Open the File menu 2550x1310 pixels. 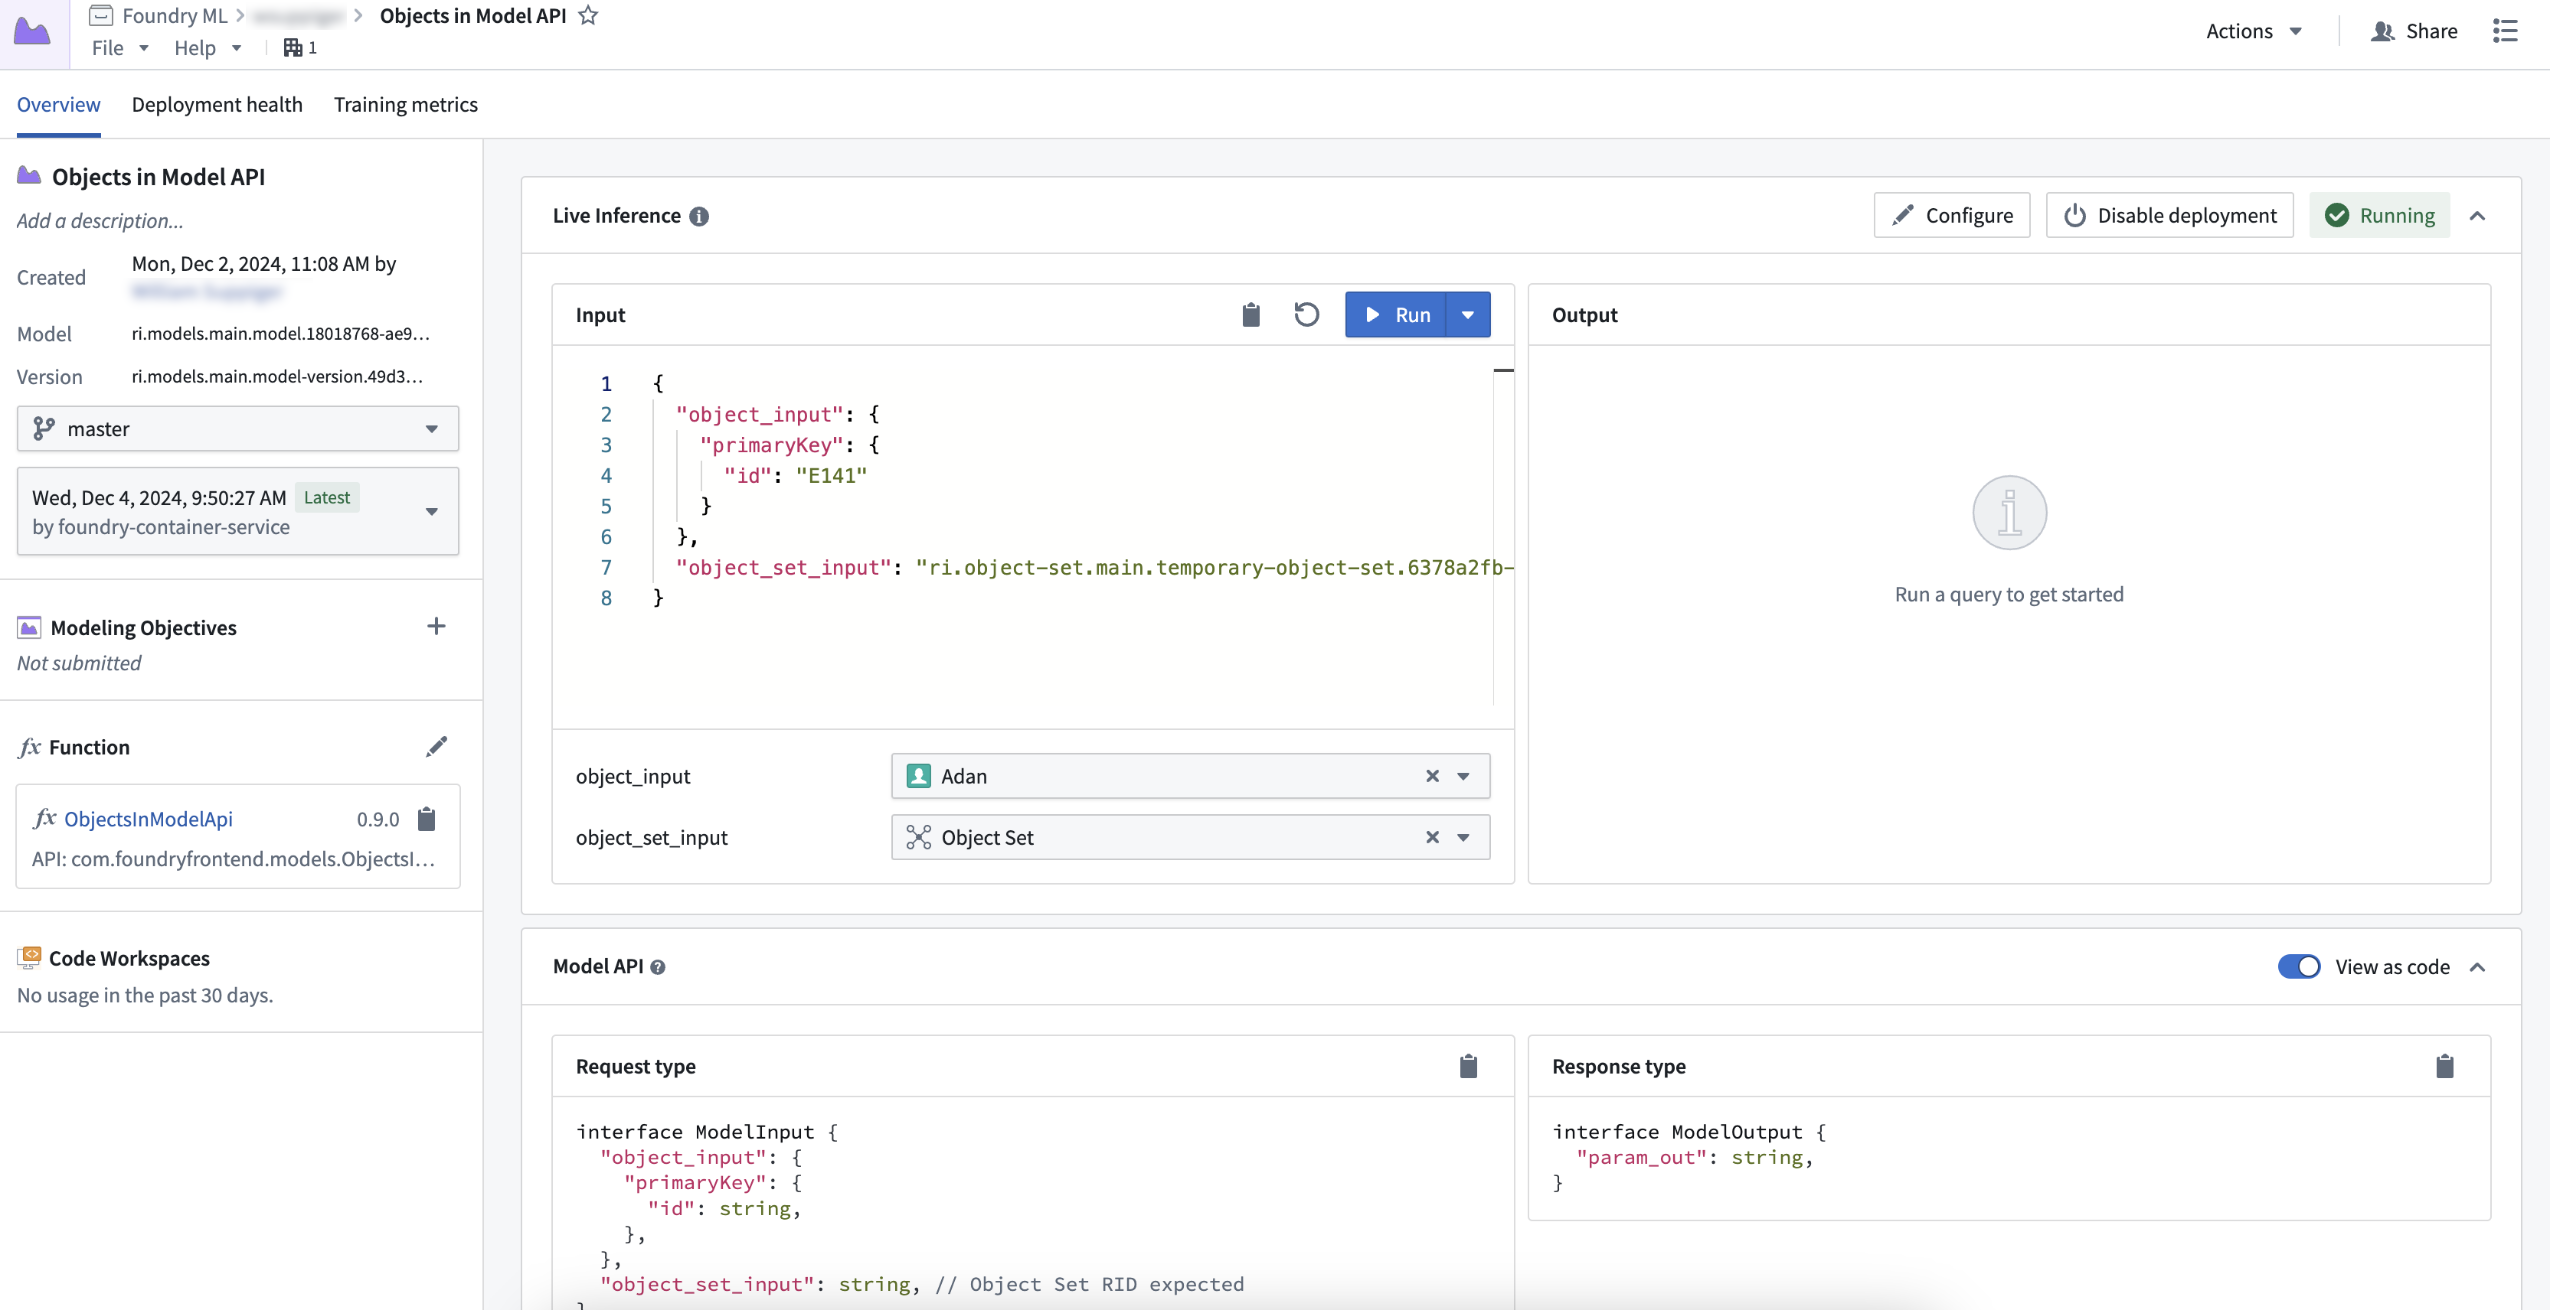pos(120,48)
